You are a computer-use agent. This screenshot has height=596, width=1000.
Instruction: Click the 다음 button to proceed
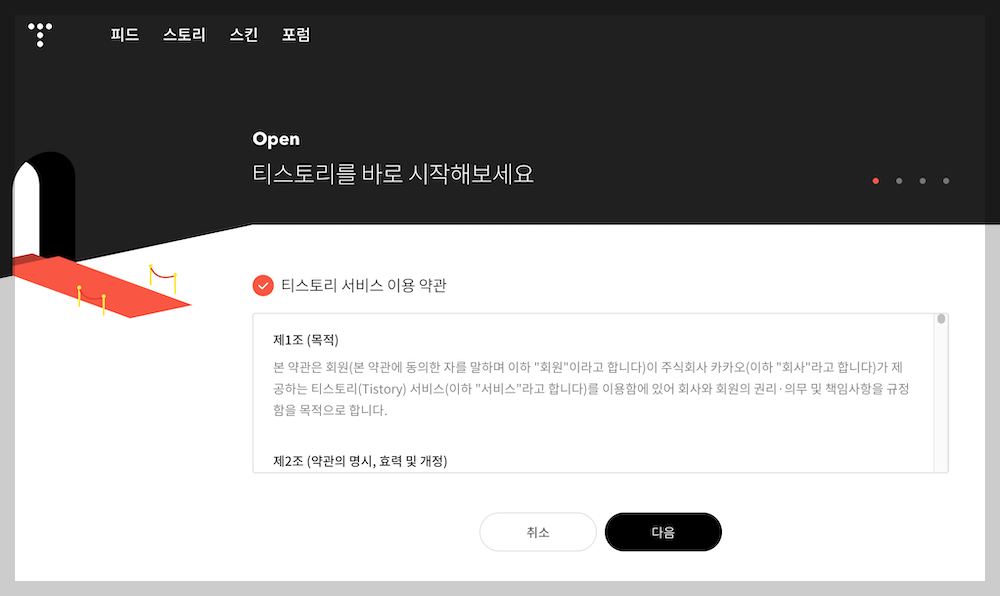tap(663, 532)
